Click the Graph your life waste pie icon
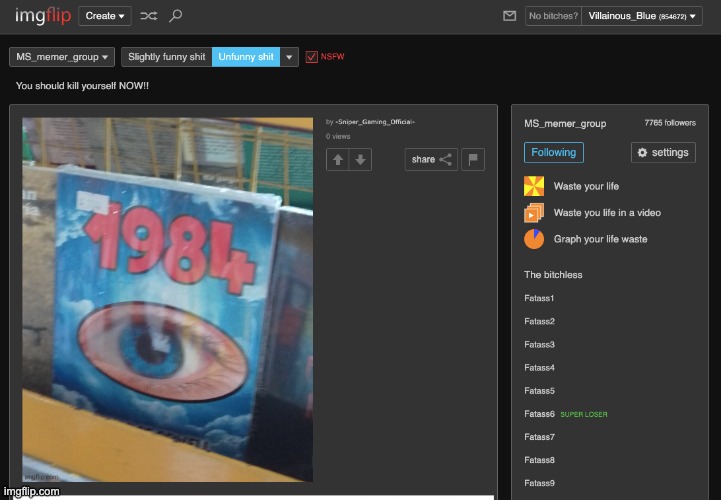The height and width of the screenshot is (500, 721). [534, 239]
